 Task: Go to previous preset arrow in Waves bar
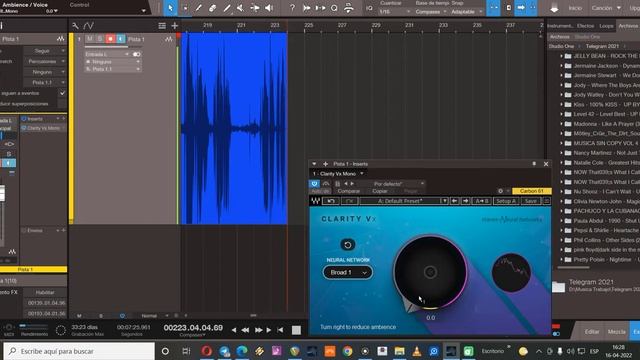tap(454, 201)
